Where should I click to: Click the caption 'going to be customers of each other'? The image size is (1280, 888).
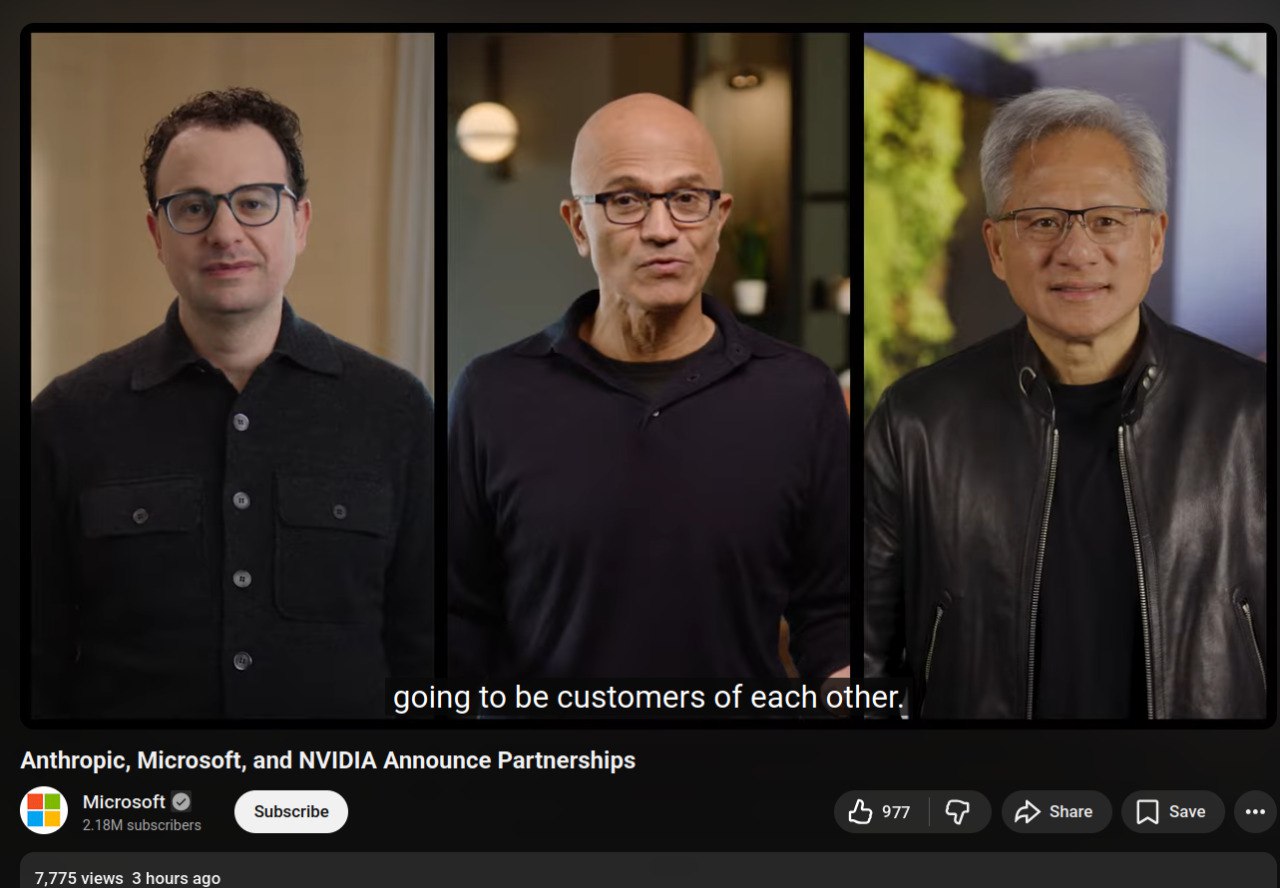pyautogui.click(x=648, y=698)
